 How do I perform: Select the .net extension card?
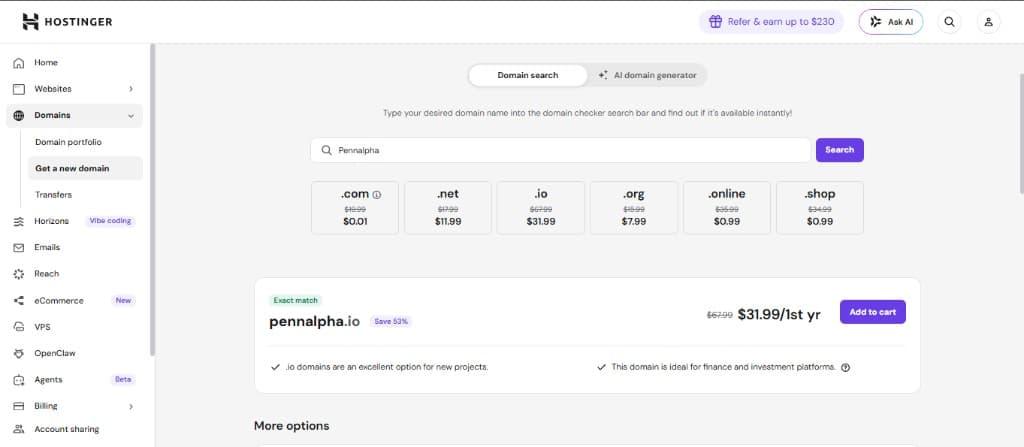(x=447, y=208)
